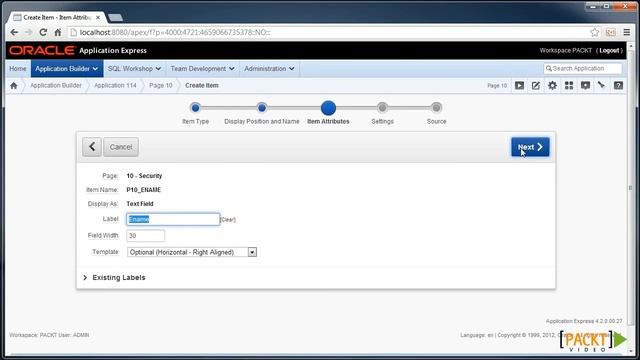The width and height of the screenshot is (640, 360).
Task: Cancel the Create Item wizard
Action: coord(121,147)
